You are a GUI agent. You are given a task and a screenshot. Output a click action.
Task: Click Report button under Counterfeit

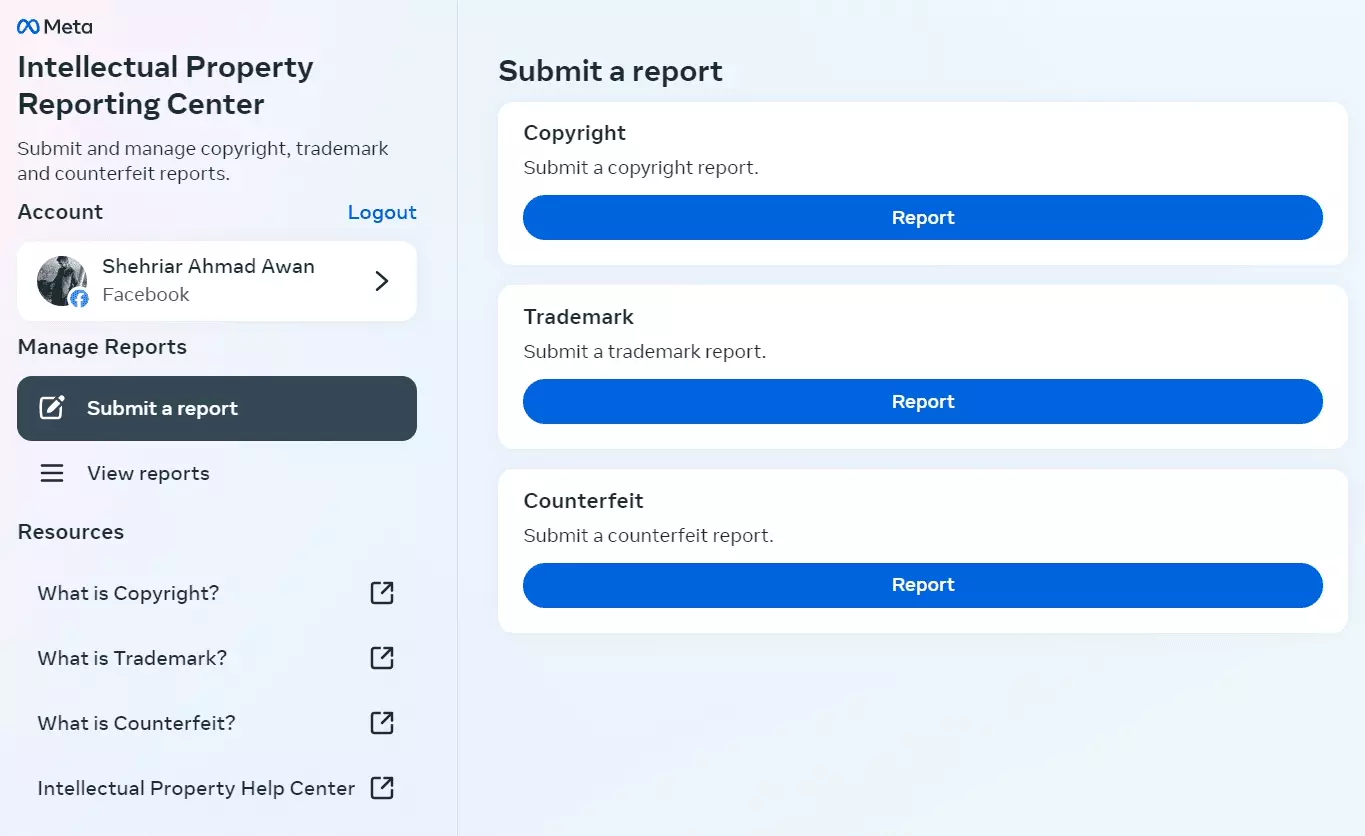click(x=923, y=585)
